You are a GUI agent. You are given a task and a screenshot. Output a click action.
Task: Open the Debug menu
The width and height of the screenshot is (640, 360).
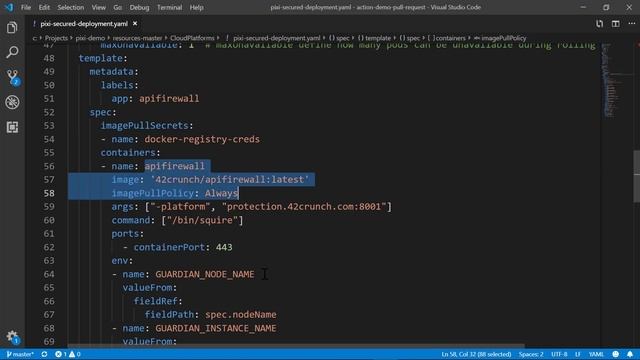point(139,7)
